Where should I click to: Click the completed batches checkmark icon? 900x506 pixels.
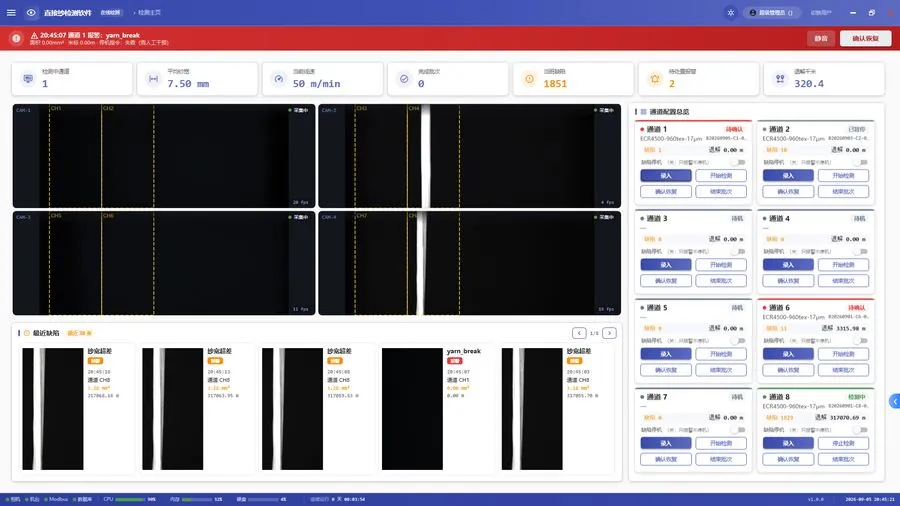[404, 79]
